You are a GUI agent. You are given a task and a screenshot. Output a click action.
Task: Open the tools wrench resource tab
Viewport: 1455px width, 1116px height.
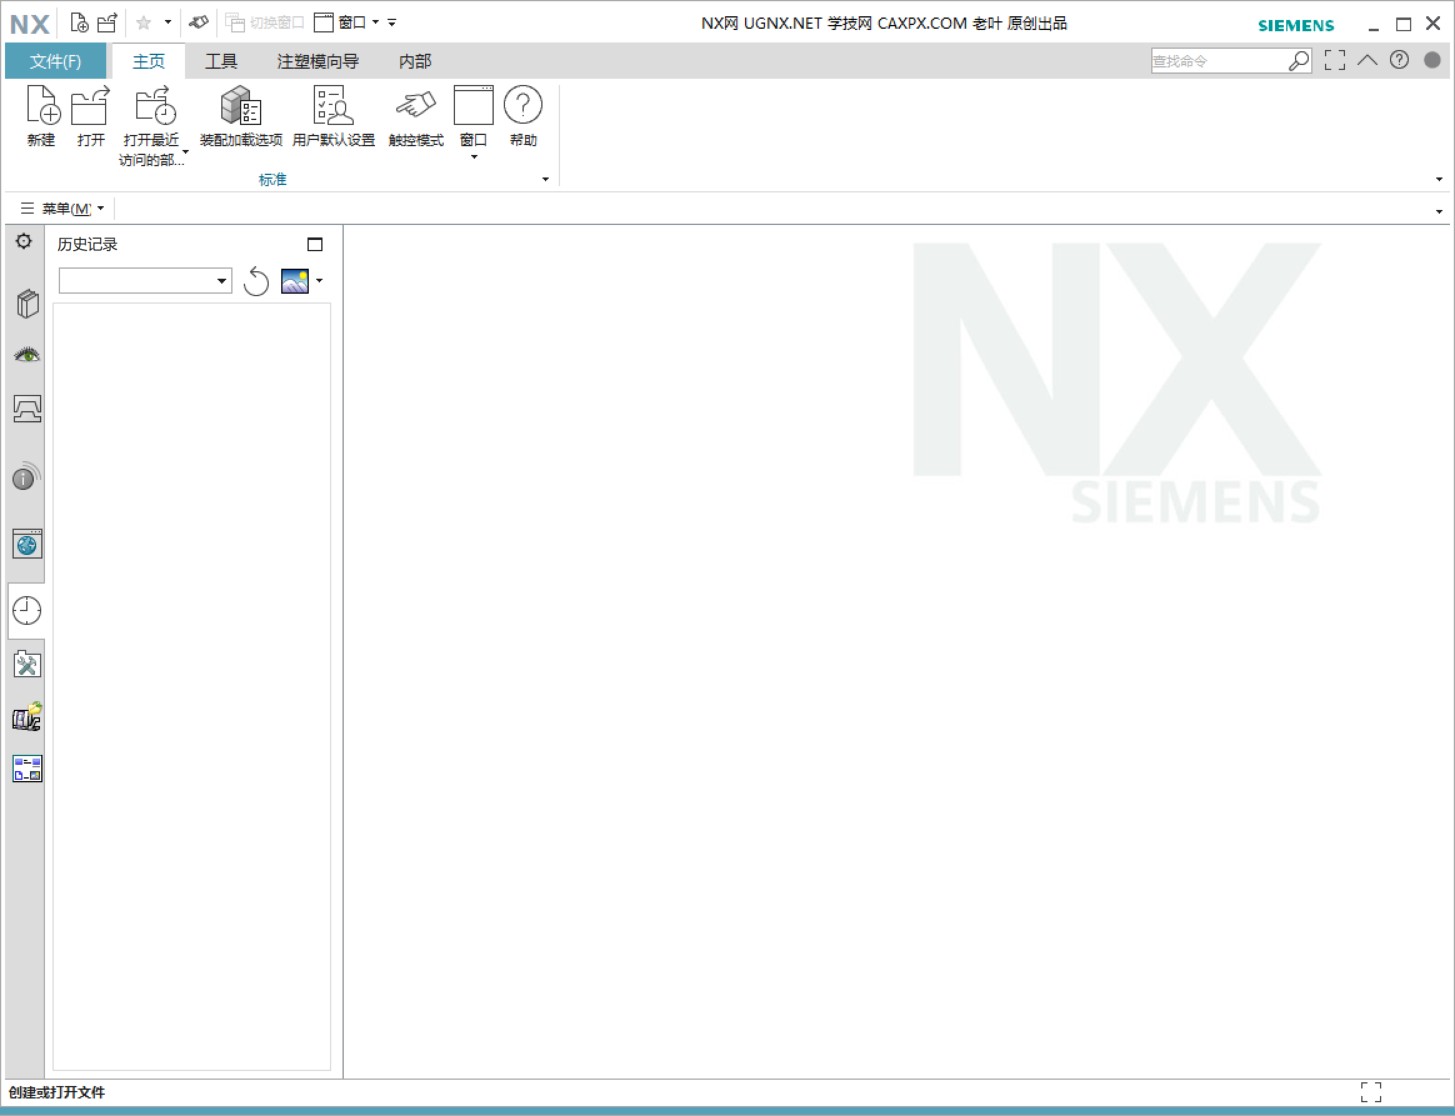pos(27,665)
